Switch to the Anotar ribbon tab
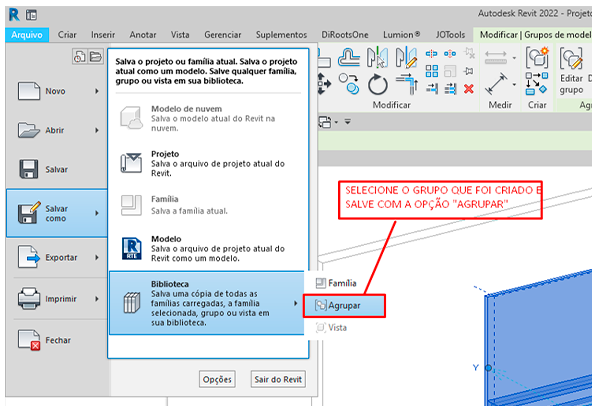The width and height of the screenshot is (596, 411). 143,35
